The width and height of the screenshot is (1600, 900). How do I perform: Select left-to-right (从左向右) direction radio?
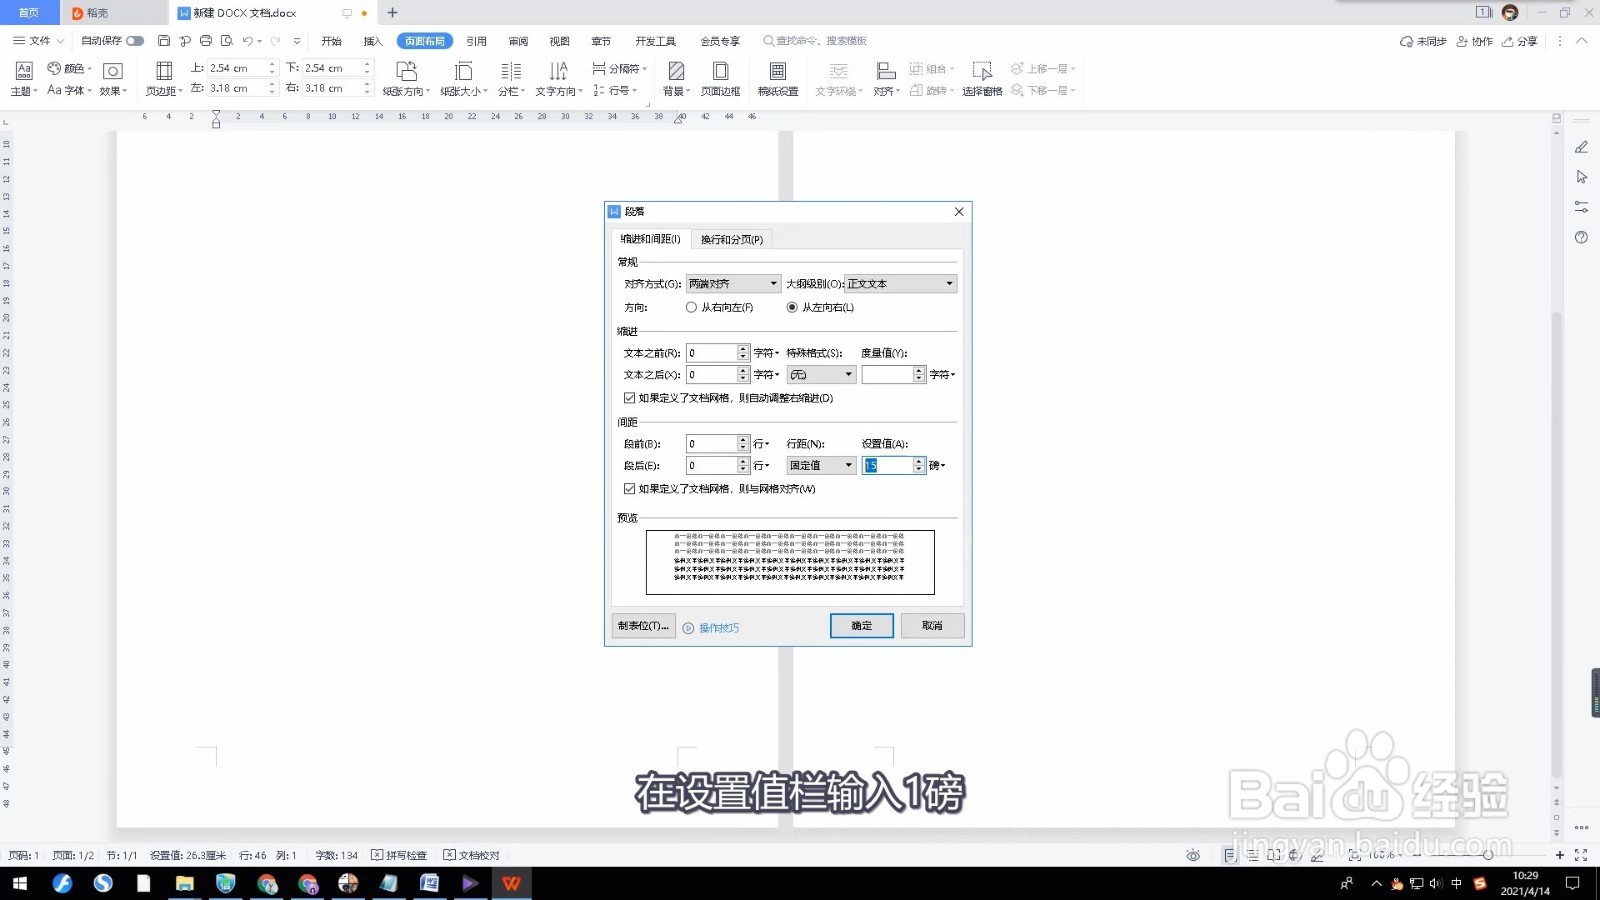[x=792, y=307]
